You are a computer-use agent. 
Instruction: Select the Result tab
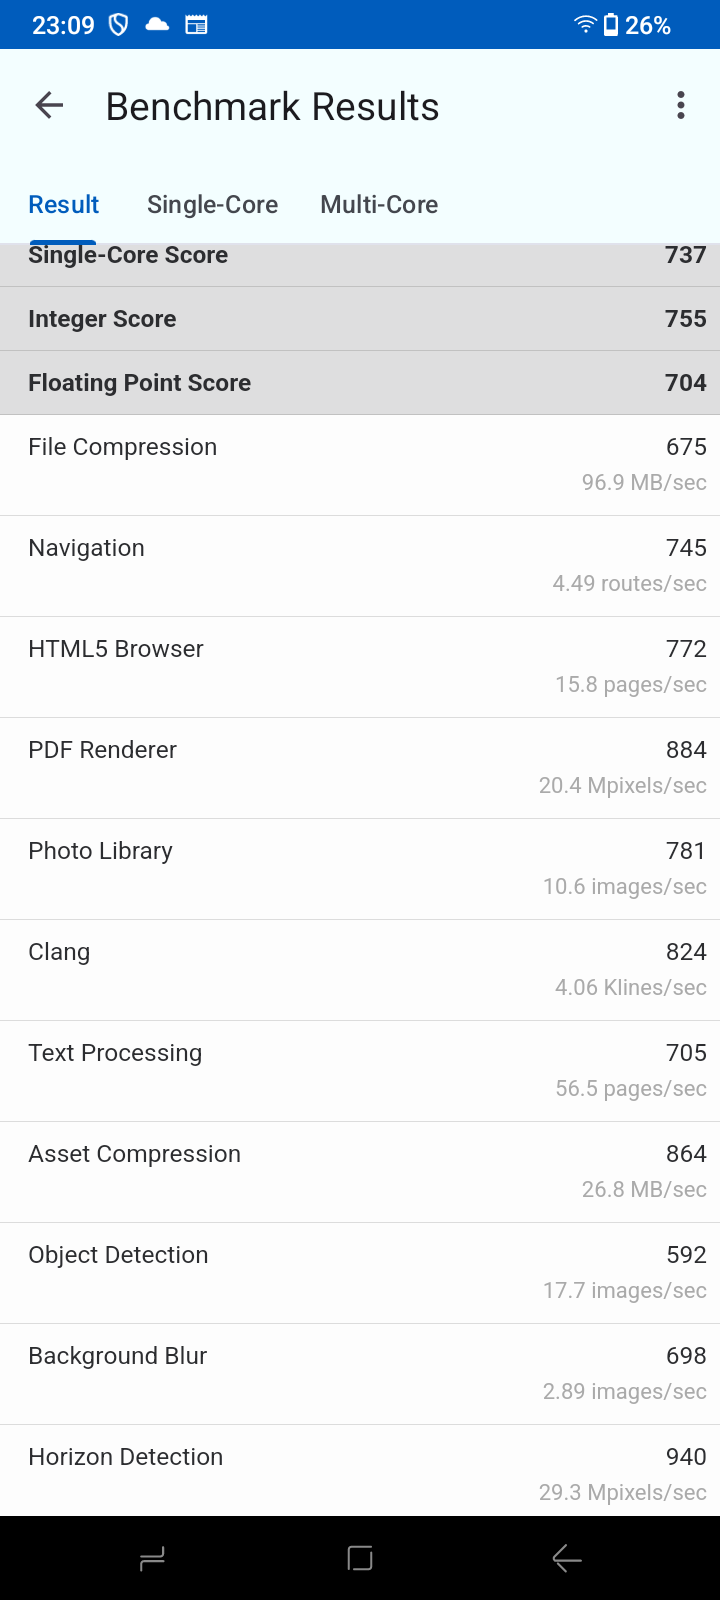coord(64,205)
